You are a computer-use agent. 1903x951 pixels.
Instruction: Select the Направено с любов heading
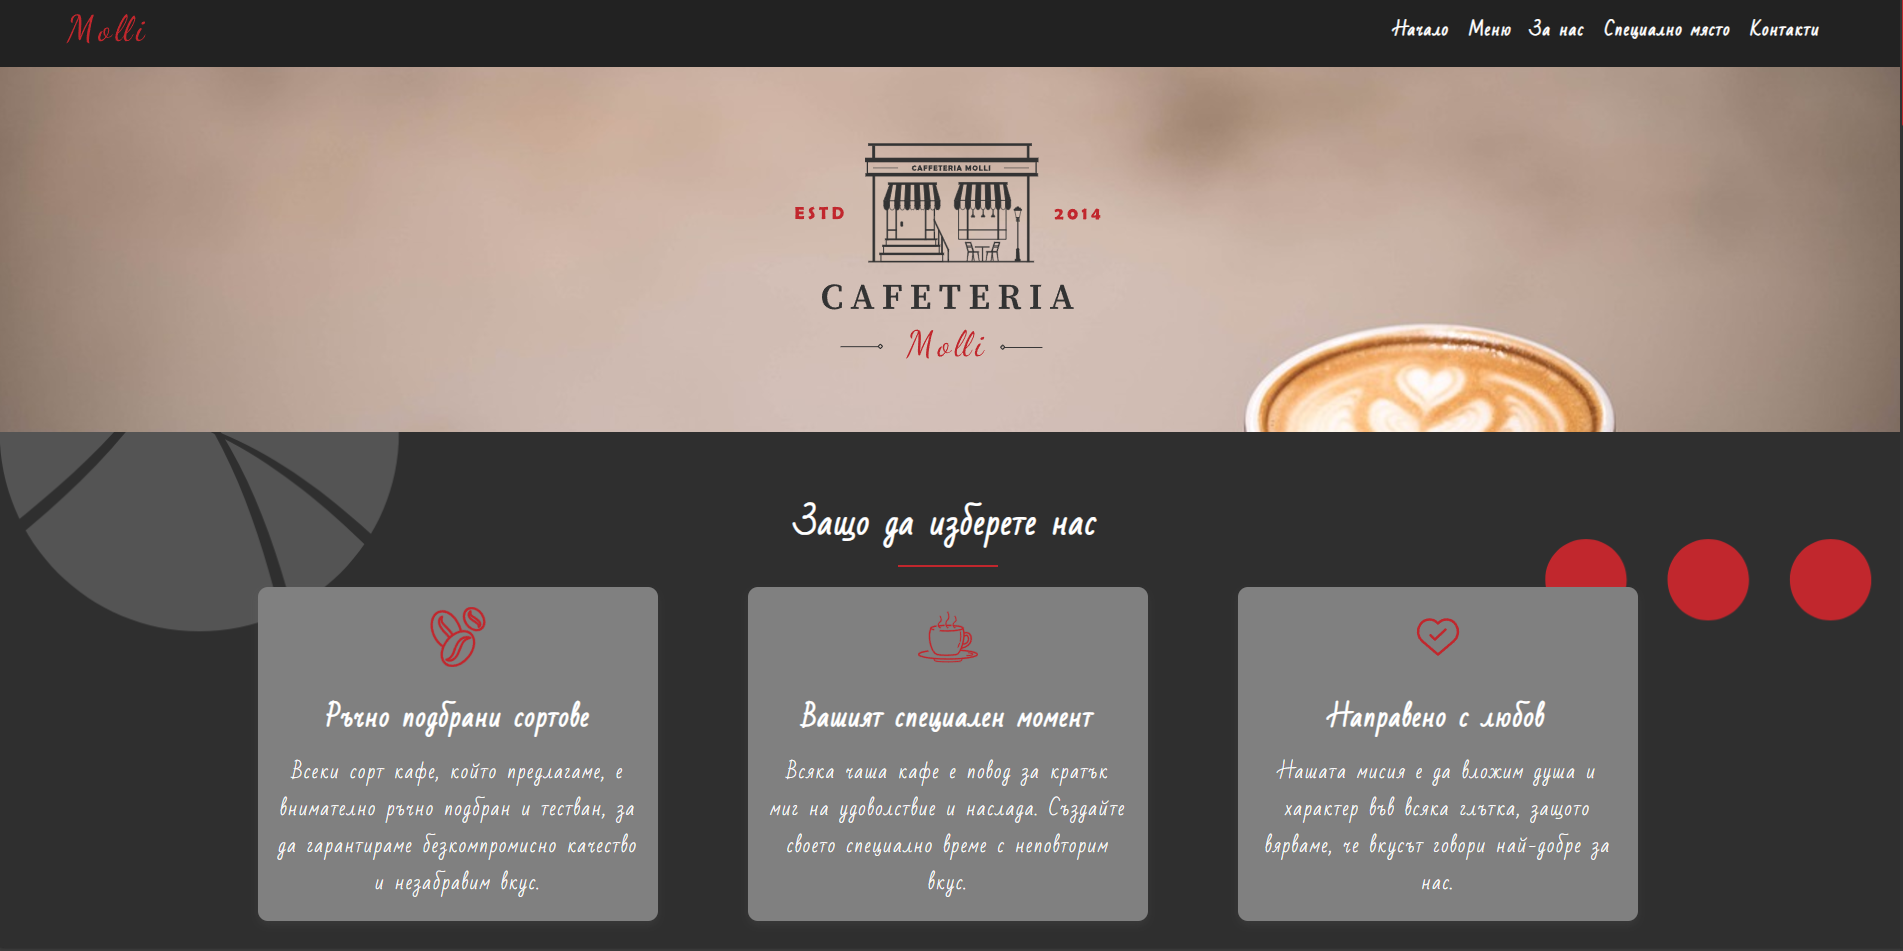coord(1436,716)
